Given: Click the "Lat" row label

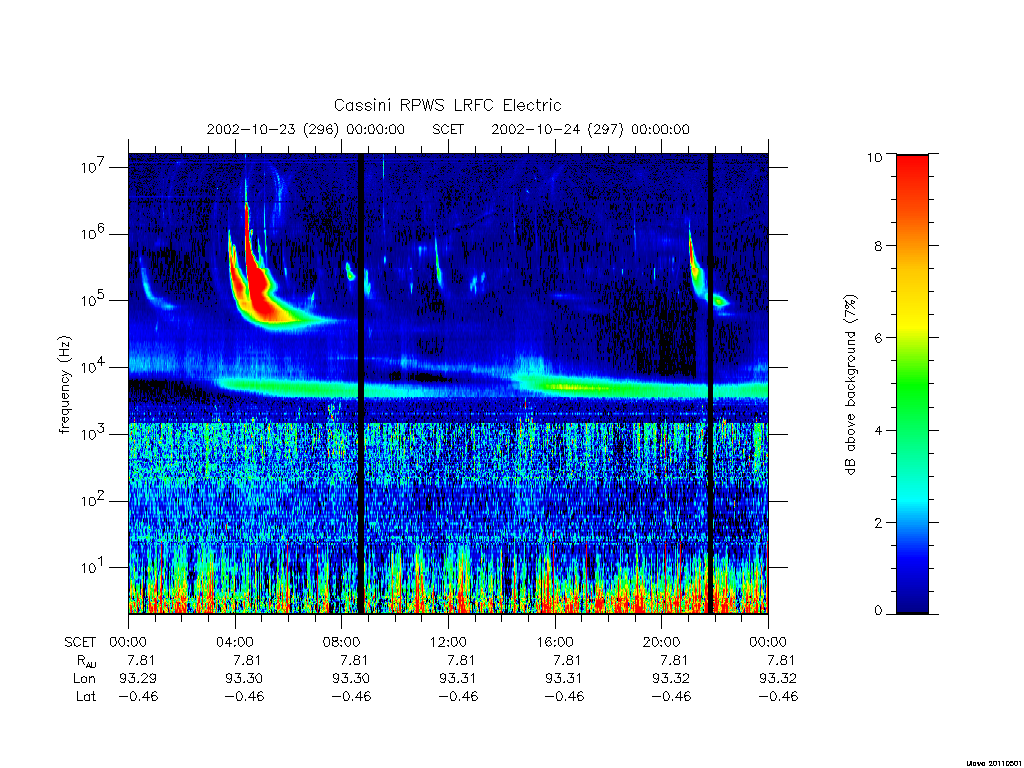Looking at the screenshot, I should [x=86, y=696].
